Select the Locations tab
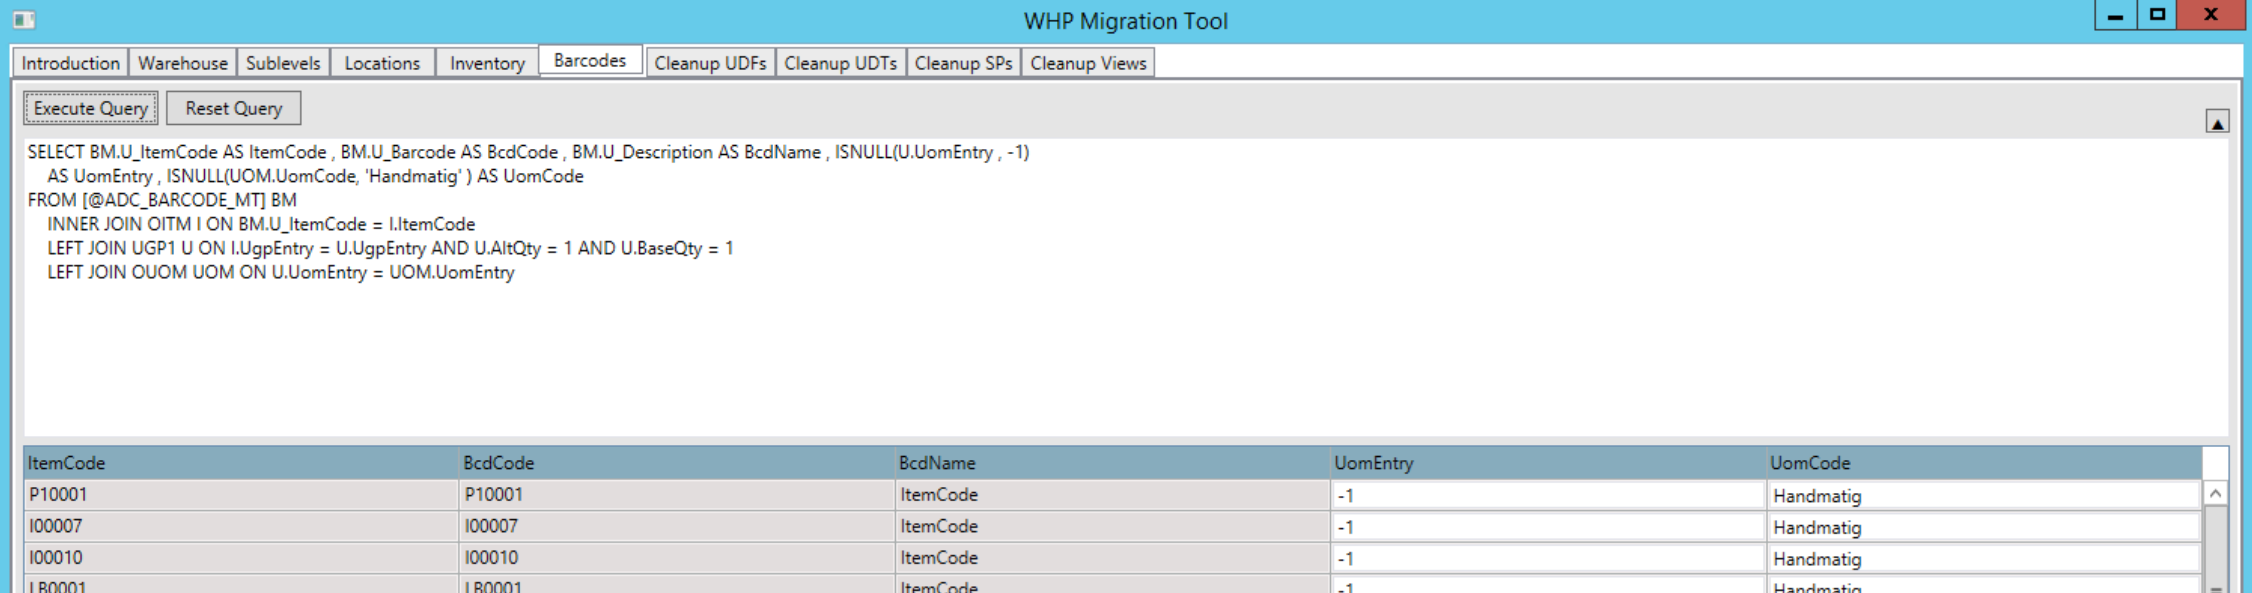This screenshot has height=593, width=2252. [382, 63]
